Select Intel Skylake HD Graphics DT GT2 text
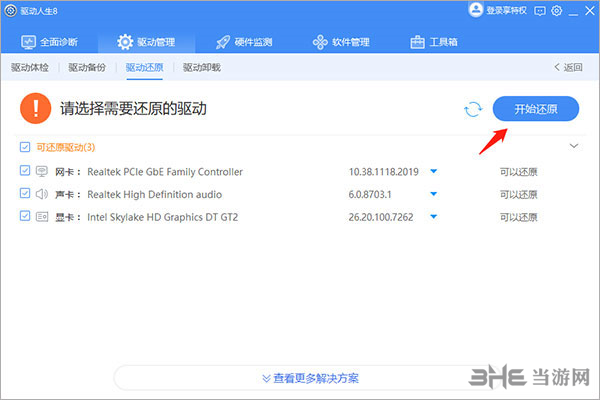The image size is (600, 400). (163, 217)
